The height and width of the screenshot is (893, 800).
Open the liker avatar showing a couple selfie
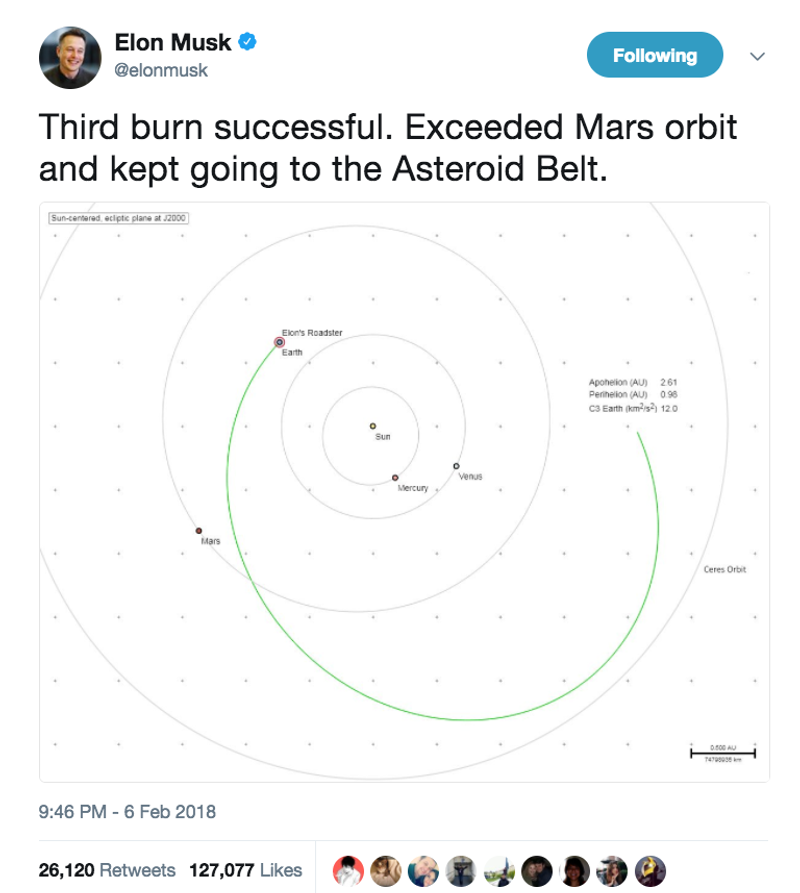pos(424,869)
